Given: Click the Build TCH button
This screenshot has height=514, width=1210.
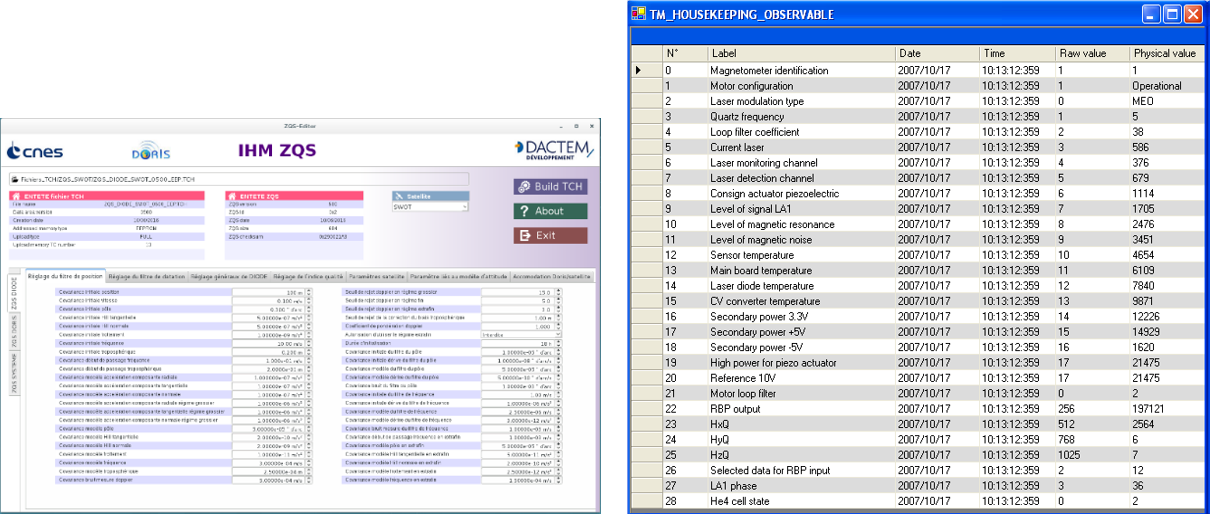Looking at the screenshot, I should click(x=551, y=186).
